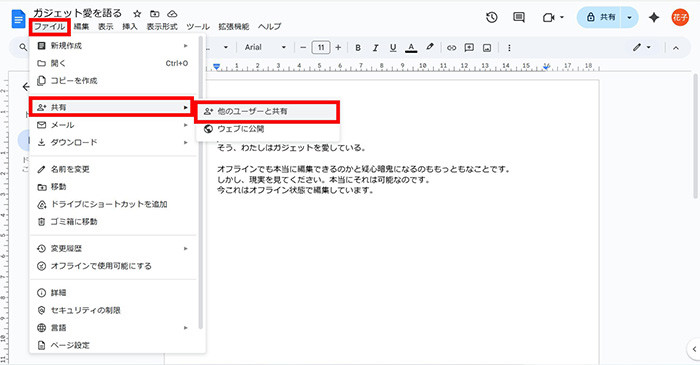Decrease font size with the minus button
The image size is (700, 365).
coord(303,47)
